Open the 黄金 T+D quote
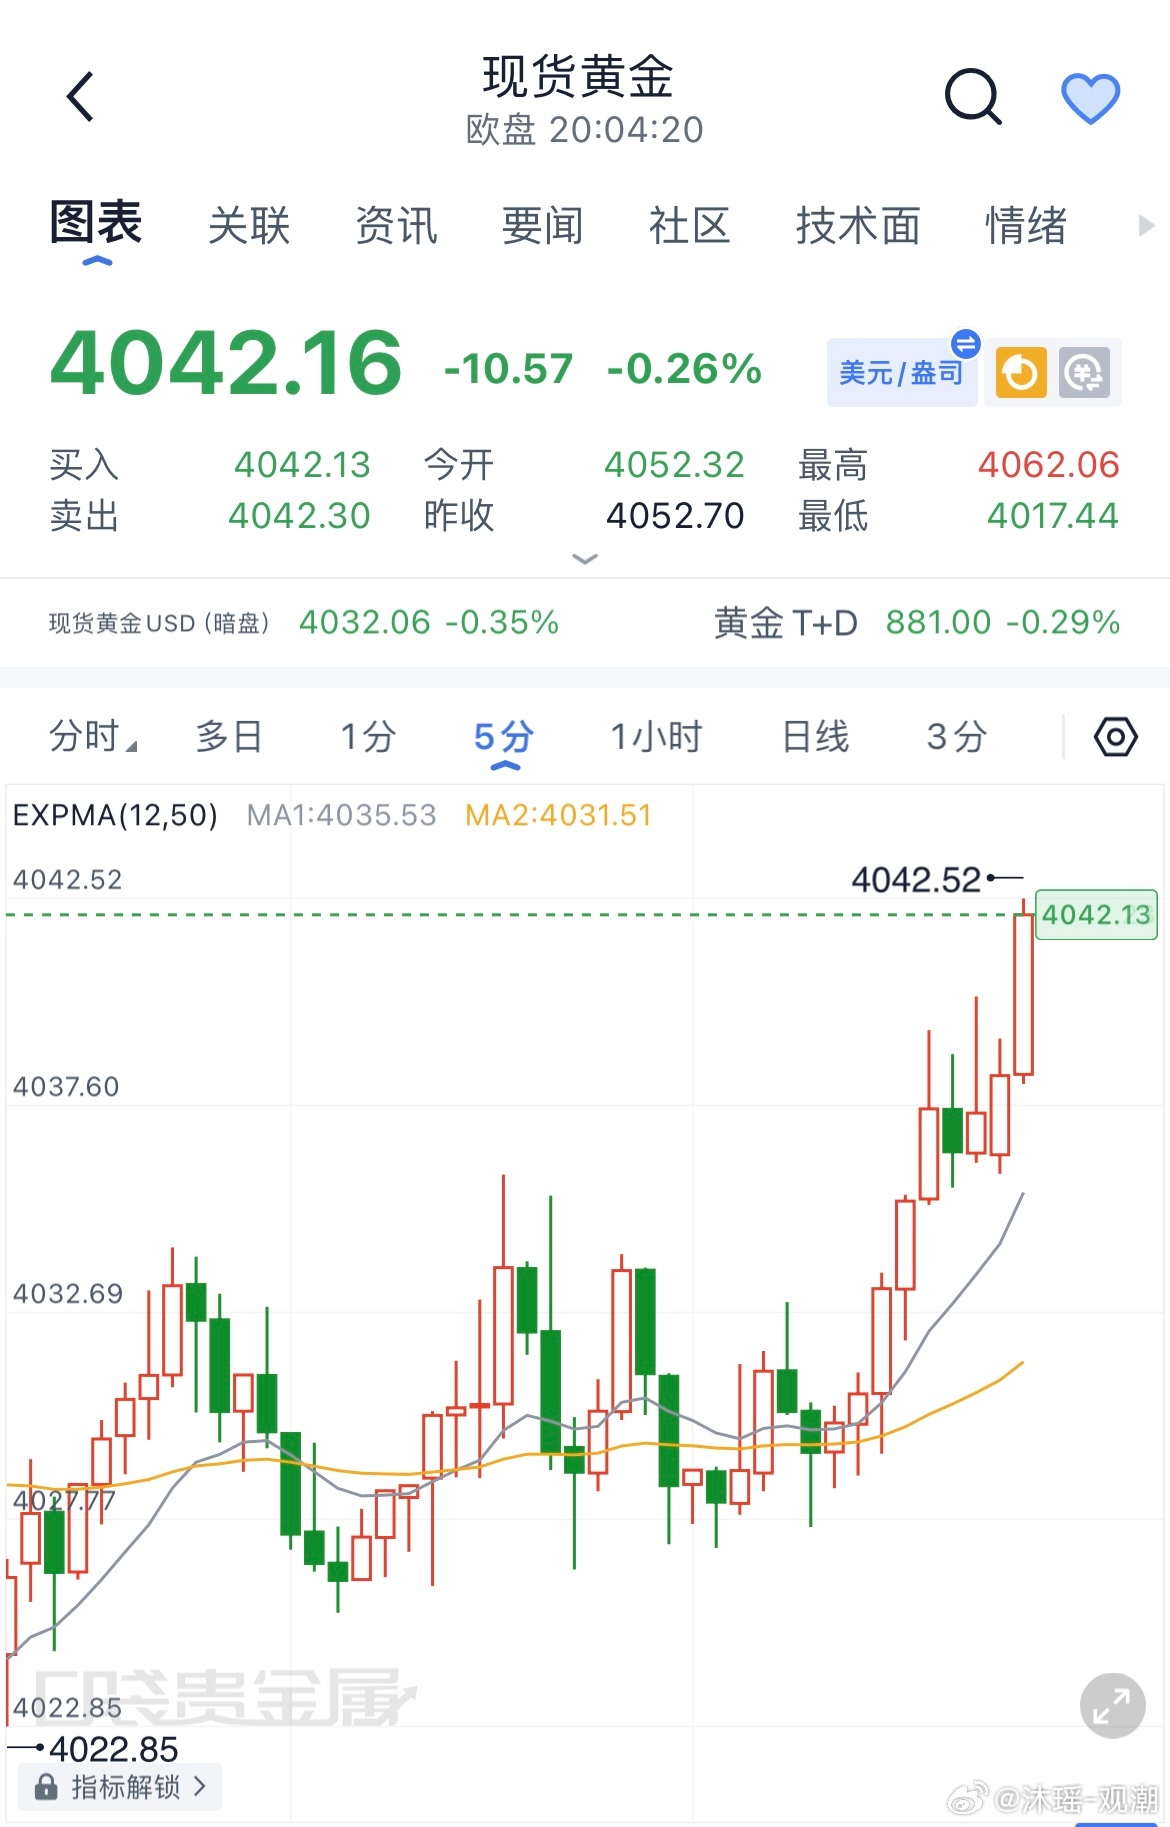 [x=917, y=623]
